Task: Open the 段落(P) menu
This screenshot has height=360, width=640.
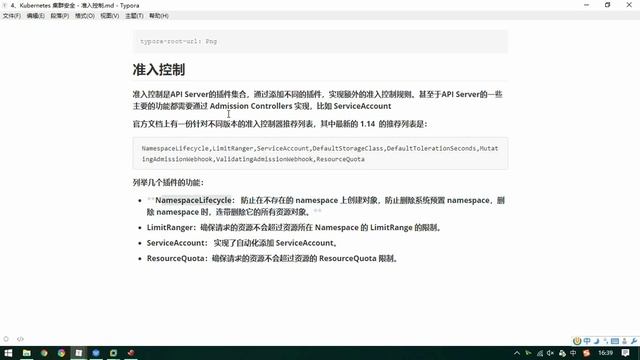Action: 60,16
